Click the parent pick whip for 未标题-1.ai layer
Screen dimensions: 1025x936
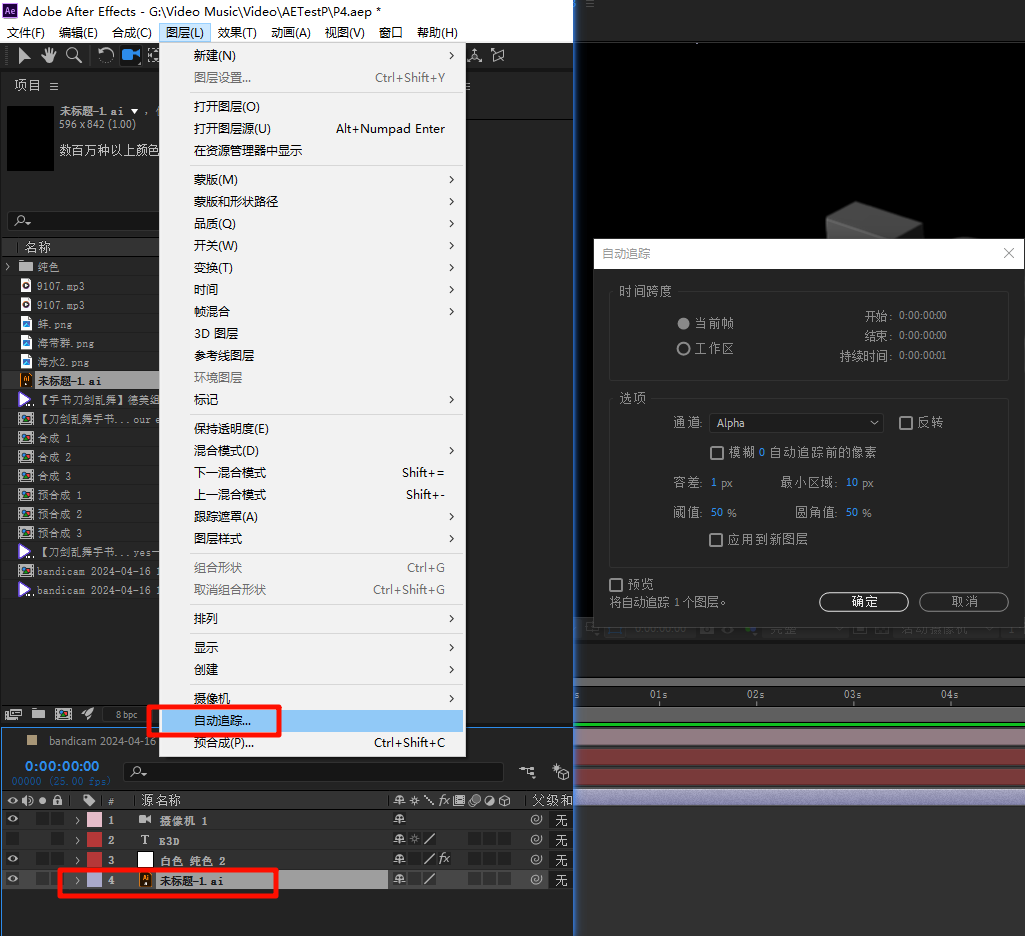536,880
